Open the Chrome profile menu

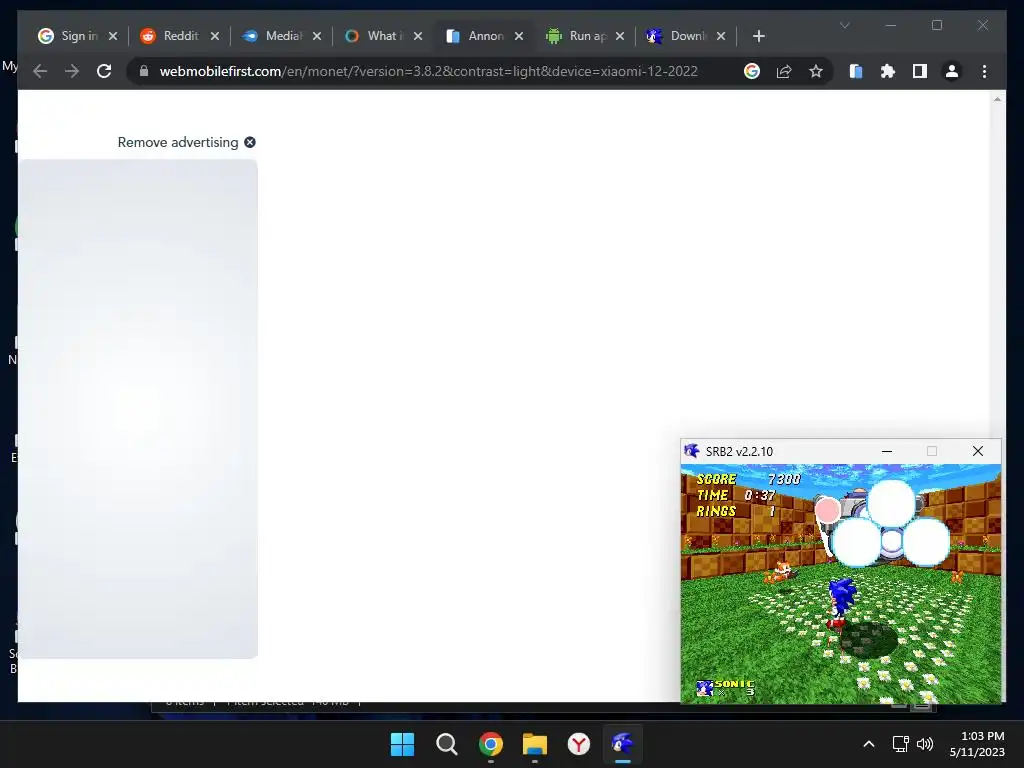click(952, 71)
